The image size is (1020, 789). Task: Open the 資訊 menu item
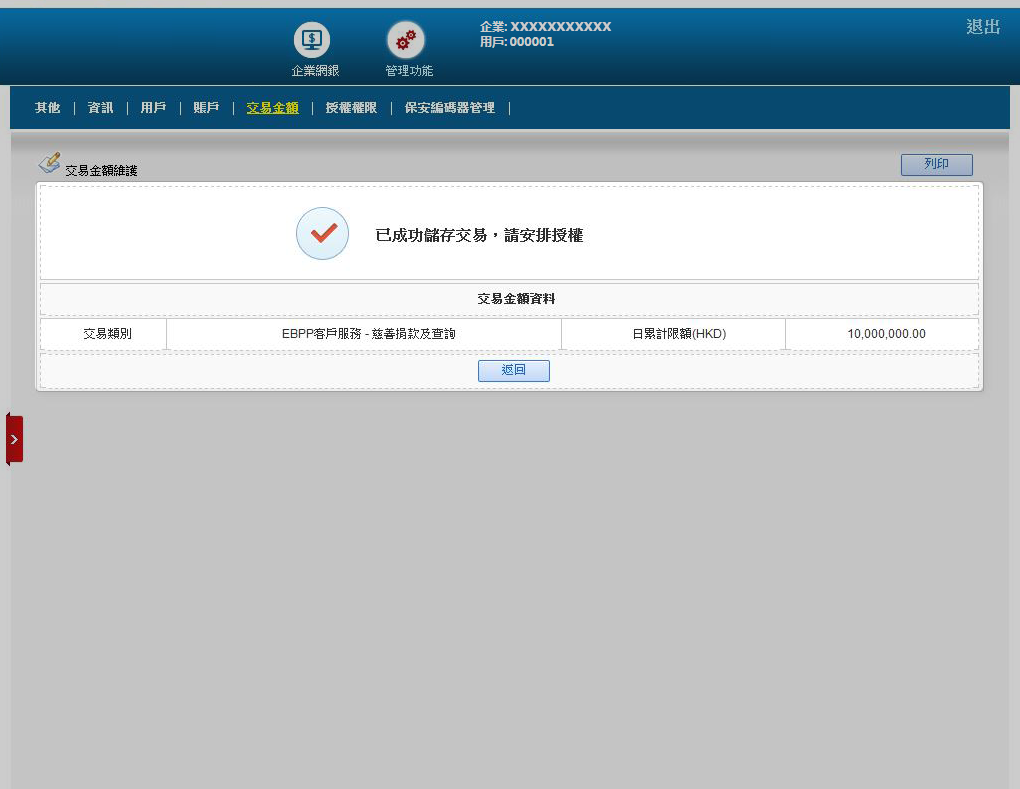tap(100, 108)
